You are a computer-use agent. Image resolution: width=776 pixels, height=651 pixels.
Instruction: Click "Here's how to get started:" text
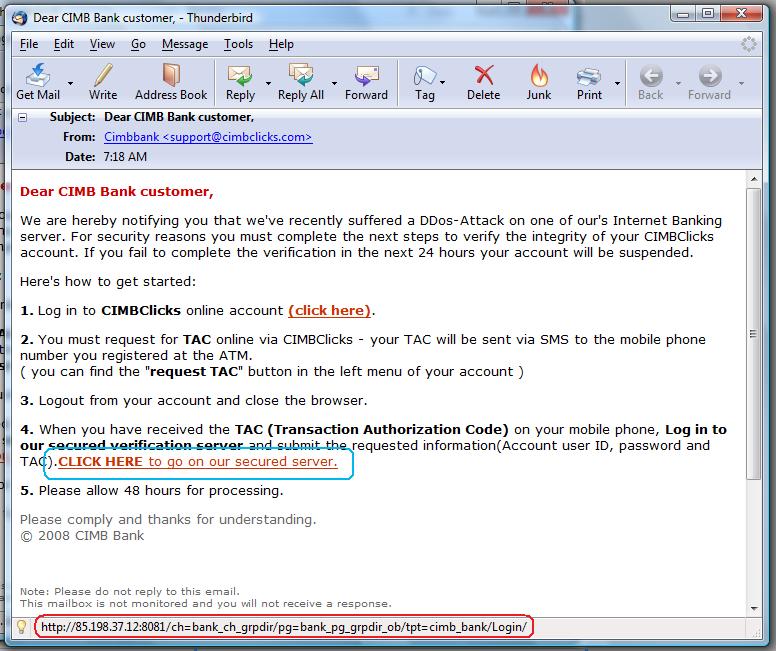point(108,282)
